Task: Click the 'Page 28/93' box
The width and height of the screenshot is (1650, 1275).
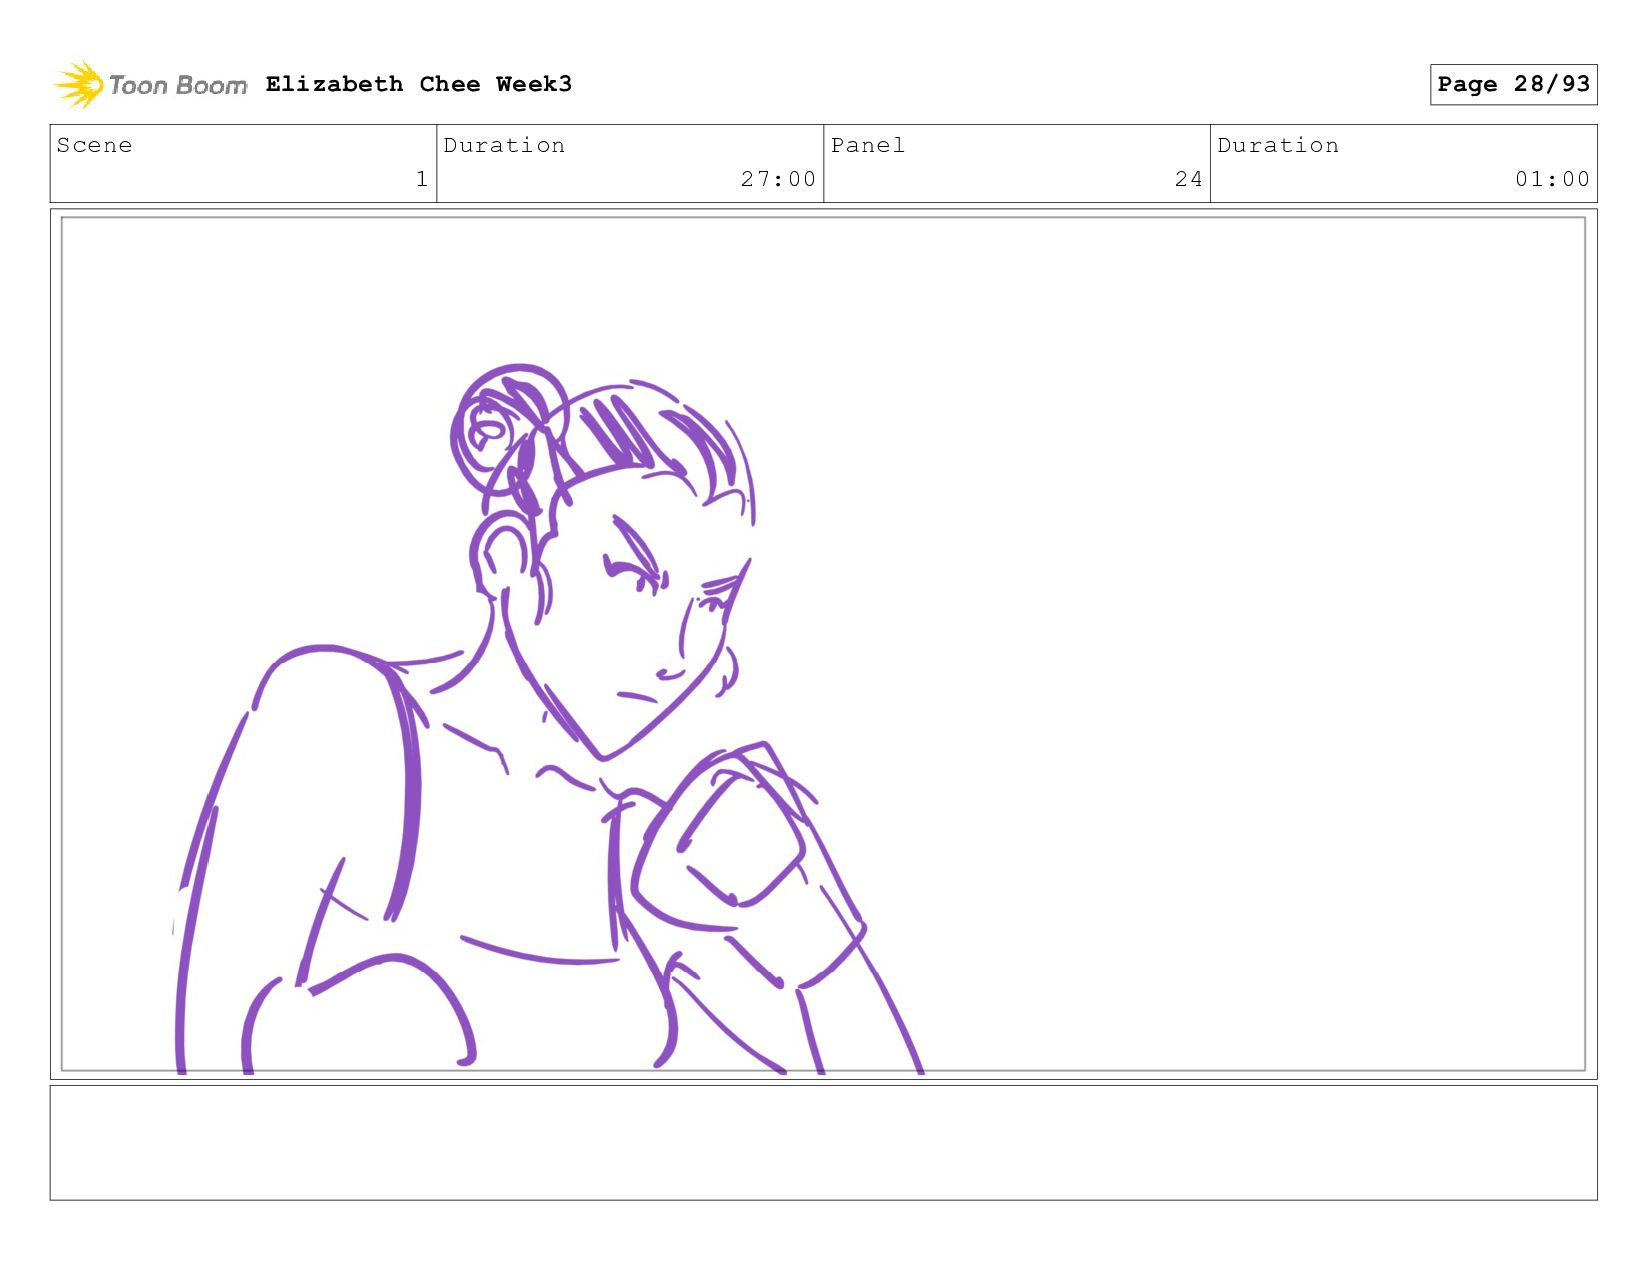Action: click(x=1513, y=84)
